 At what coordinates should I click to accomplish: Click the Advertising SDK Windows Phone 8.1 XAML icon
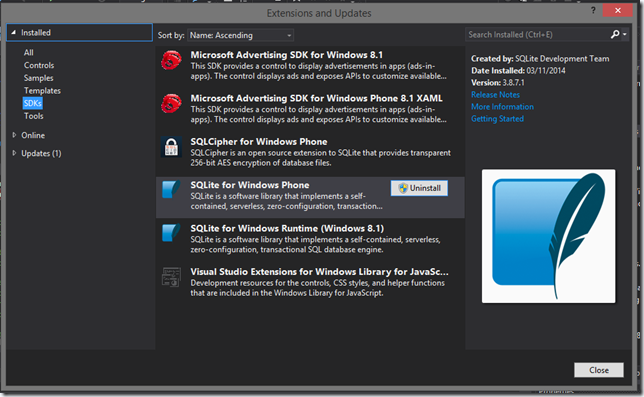click(171, 103)
